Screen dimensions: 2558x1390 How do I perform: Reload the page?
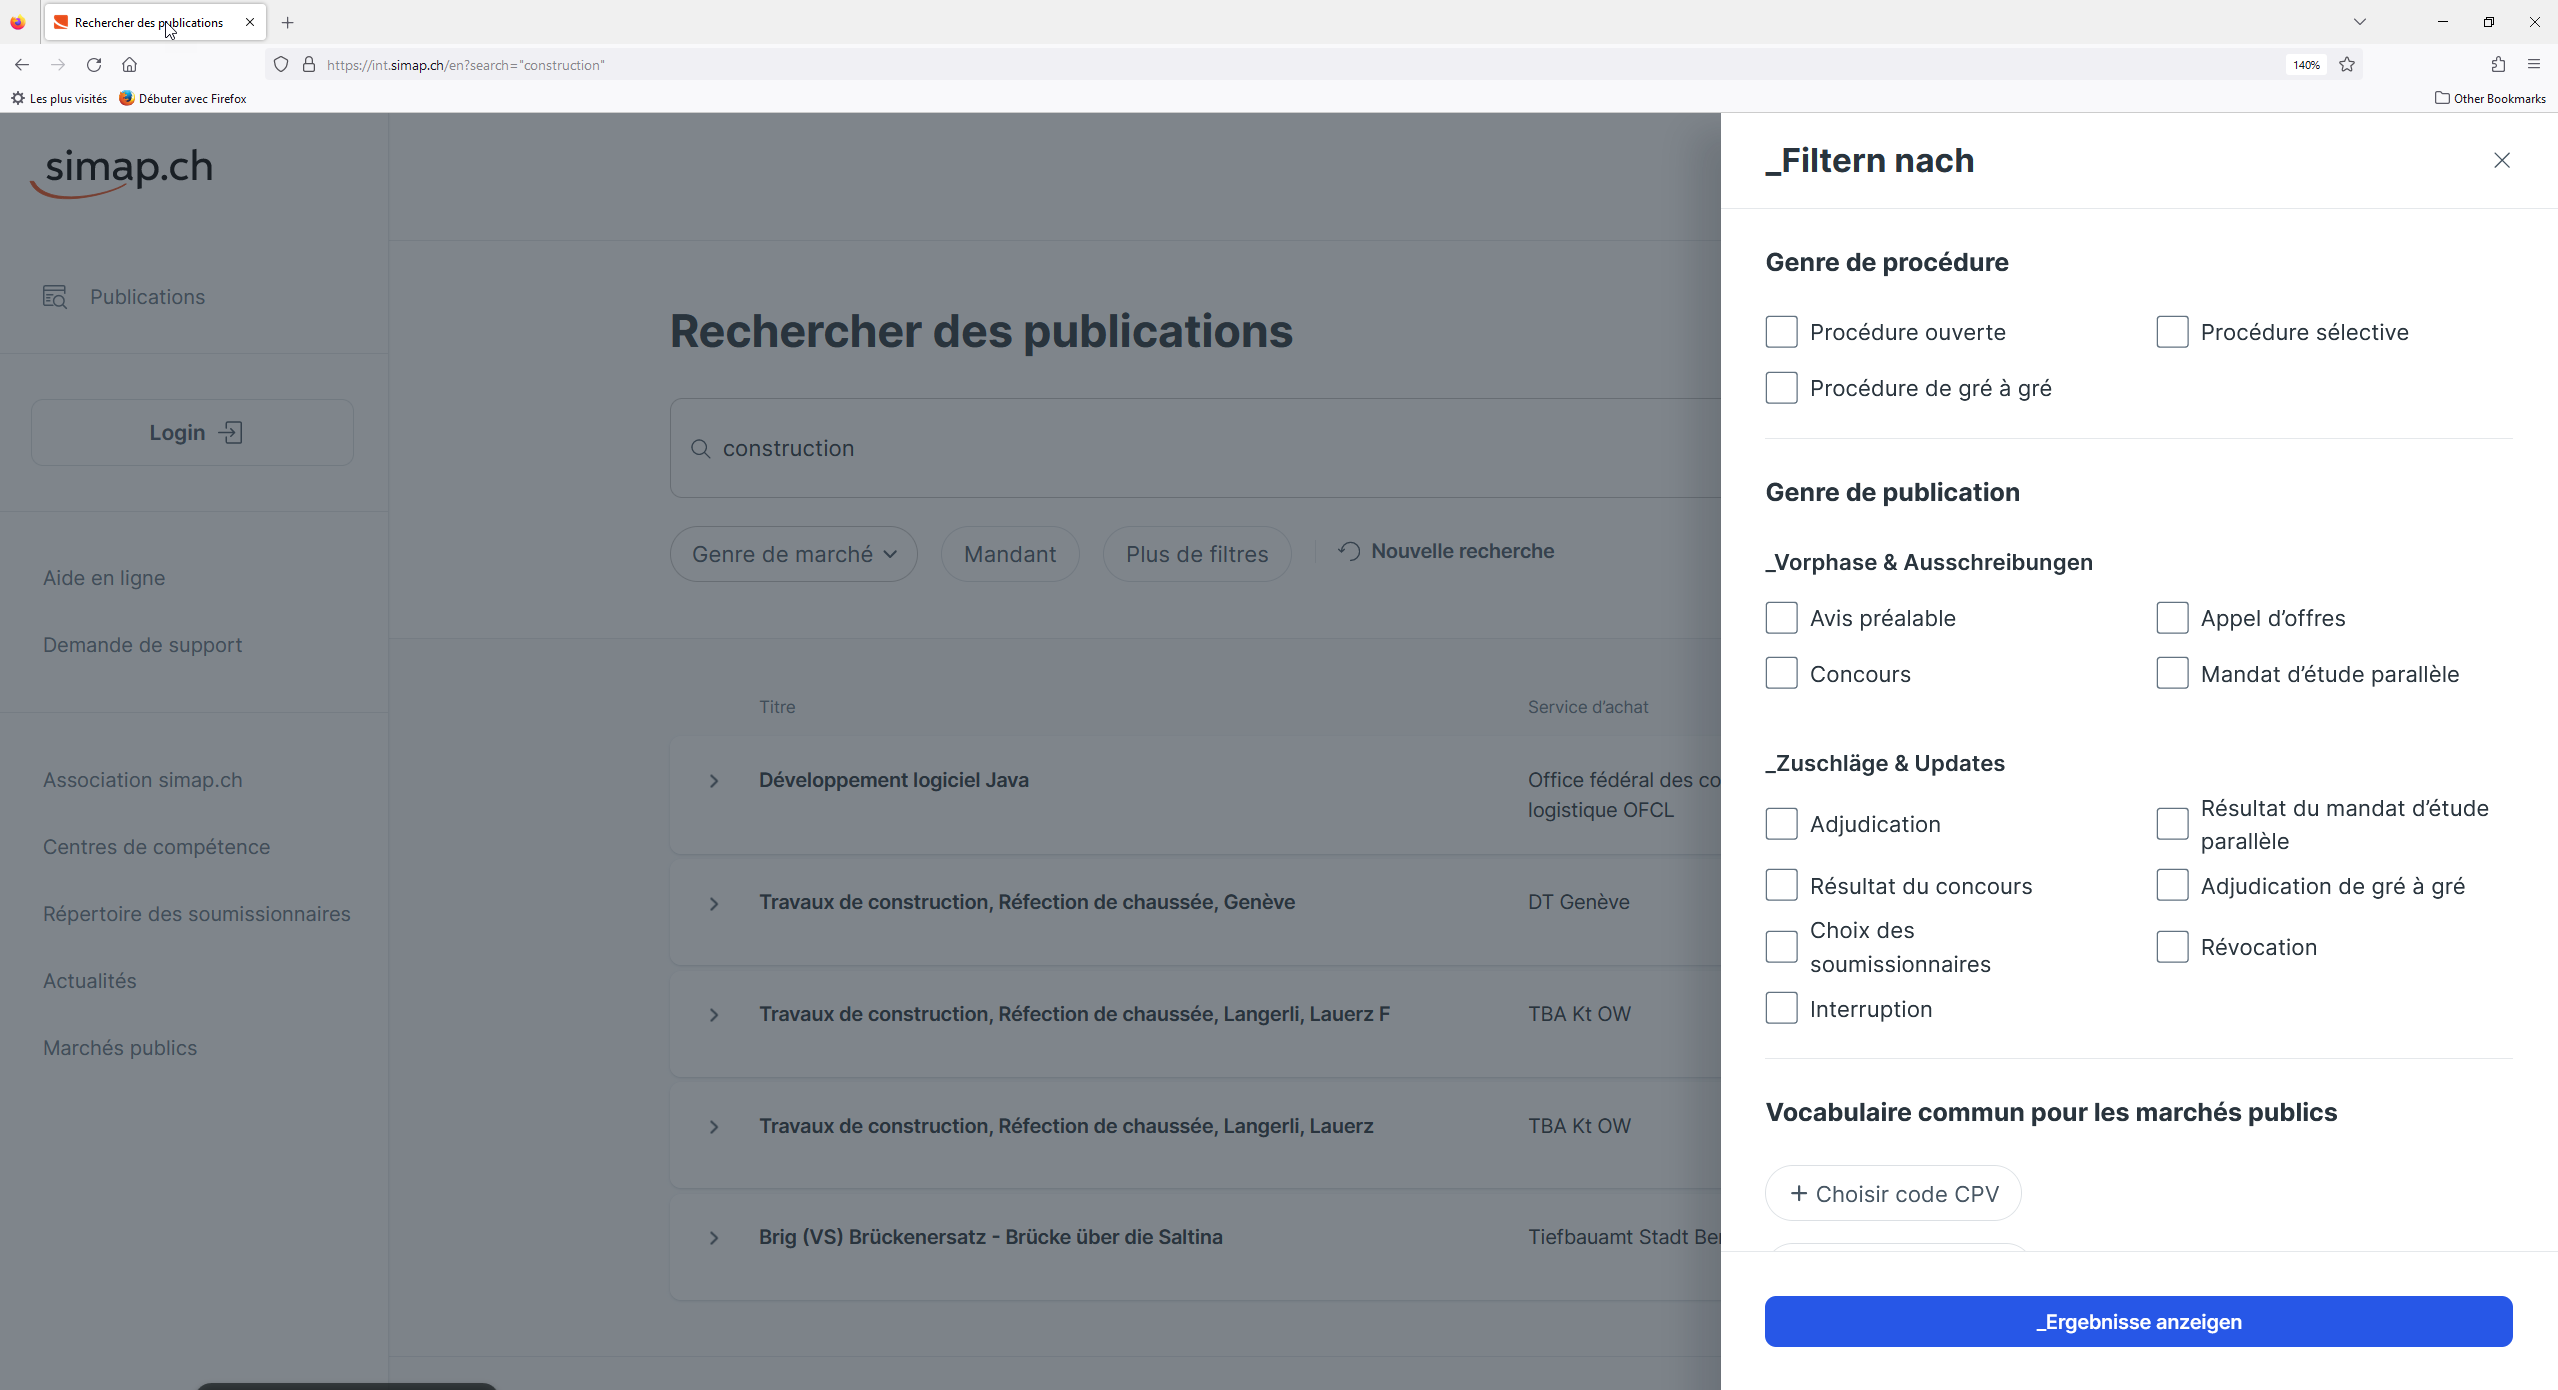(x=94, y=65)
